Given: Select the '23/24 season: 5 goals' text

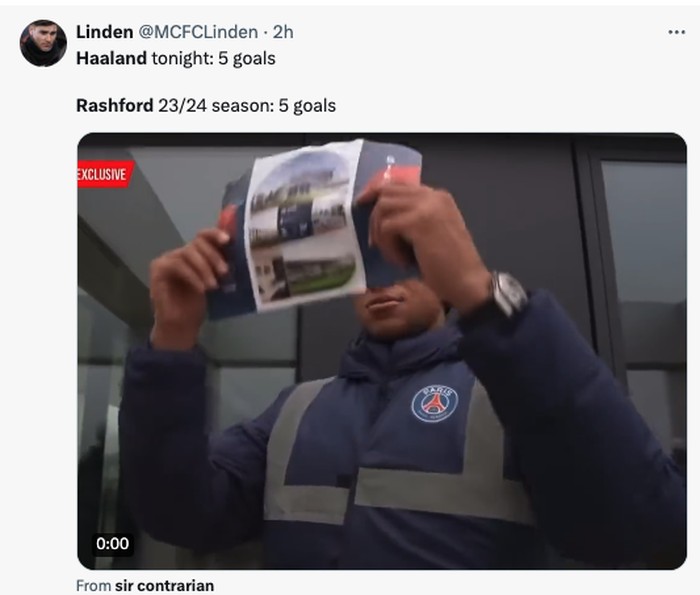Looking at the screenshot, I should [x=247, y=106].
